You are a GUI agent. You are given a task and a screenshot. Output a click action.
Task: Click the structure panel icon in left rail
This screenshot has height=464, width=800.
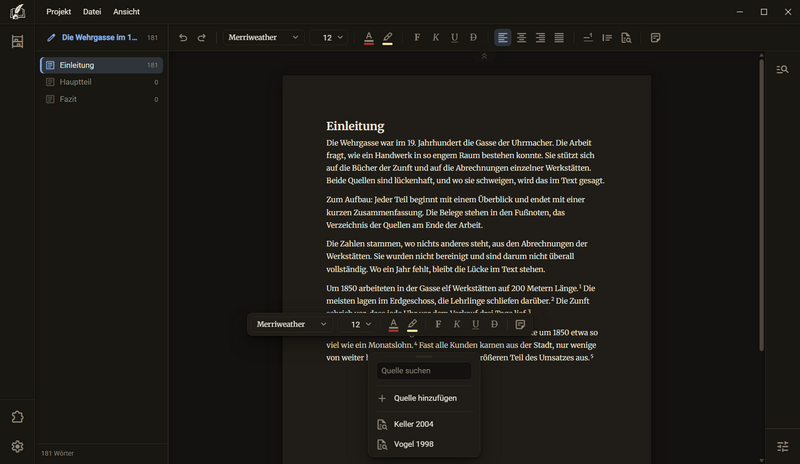[x=17, y=41]
